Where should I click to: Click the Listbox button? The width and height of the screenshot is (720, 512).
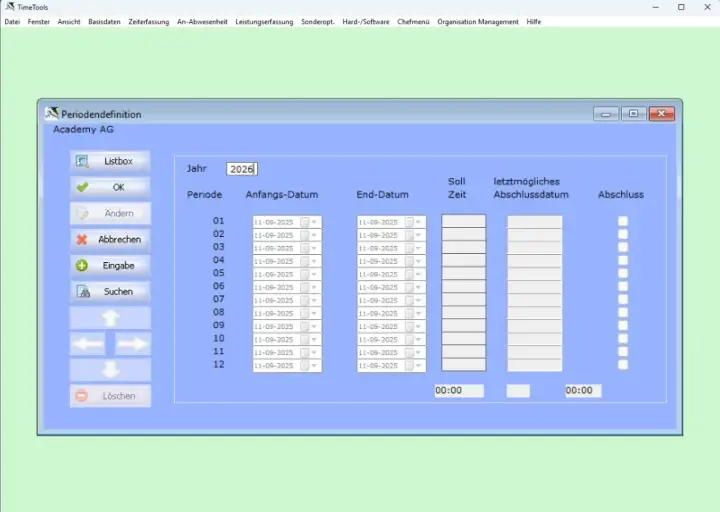110,161
